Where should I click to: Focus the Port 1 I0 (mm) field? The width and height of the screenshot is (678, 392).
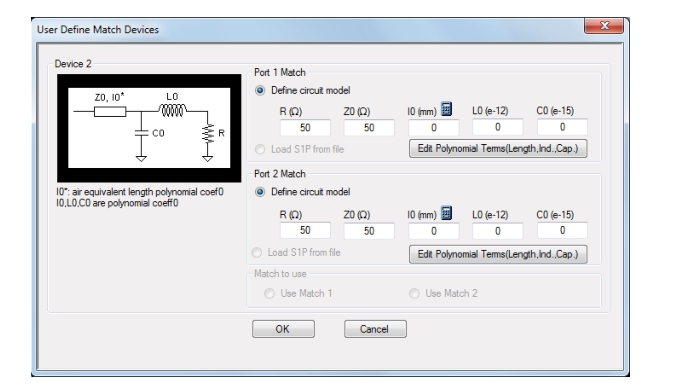pyautogui.click(x=434, y=127)
